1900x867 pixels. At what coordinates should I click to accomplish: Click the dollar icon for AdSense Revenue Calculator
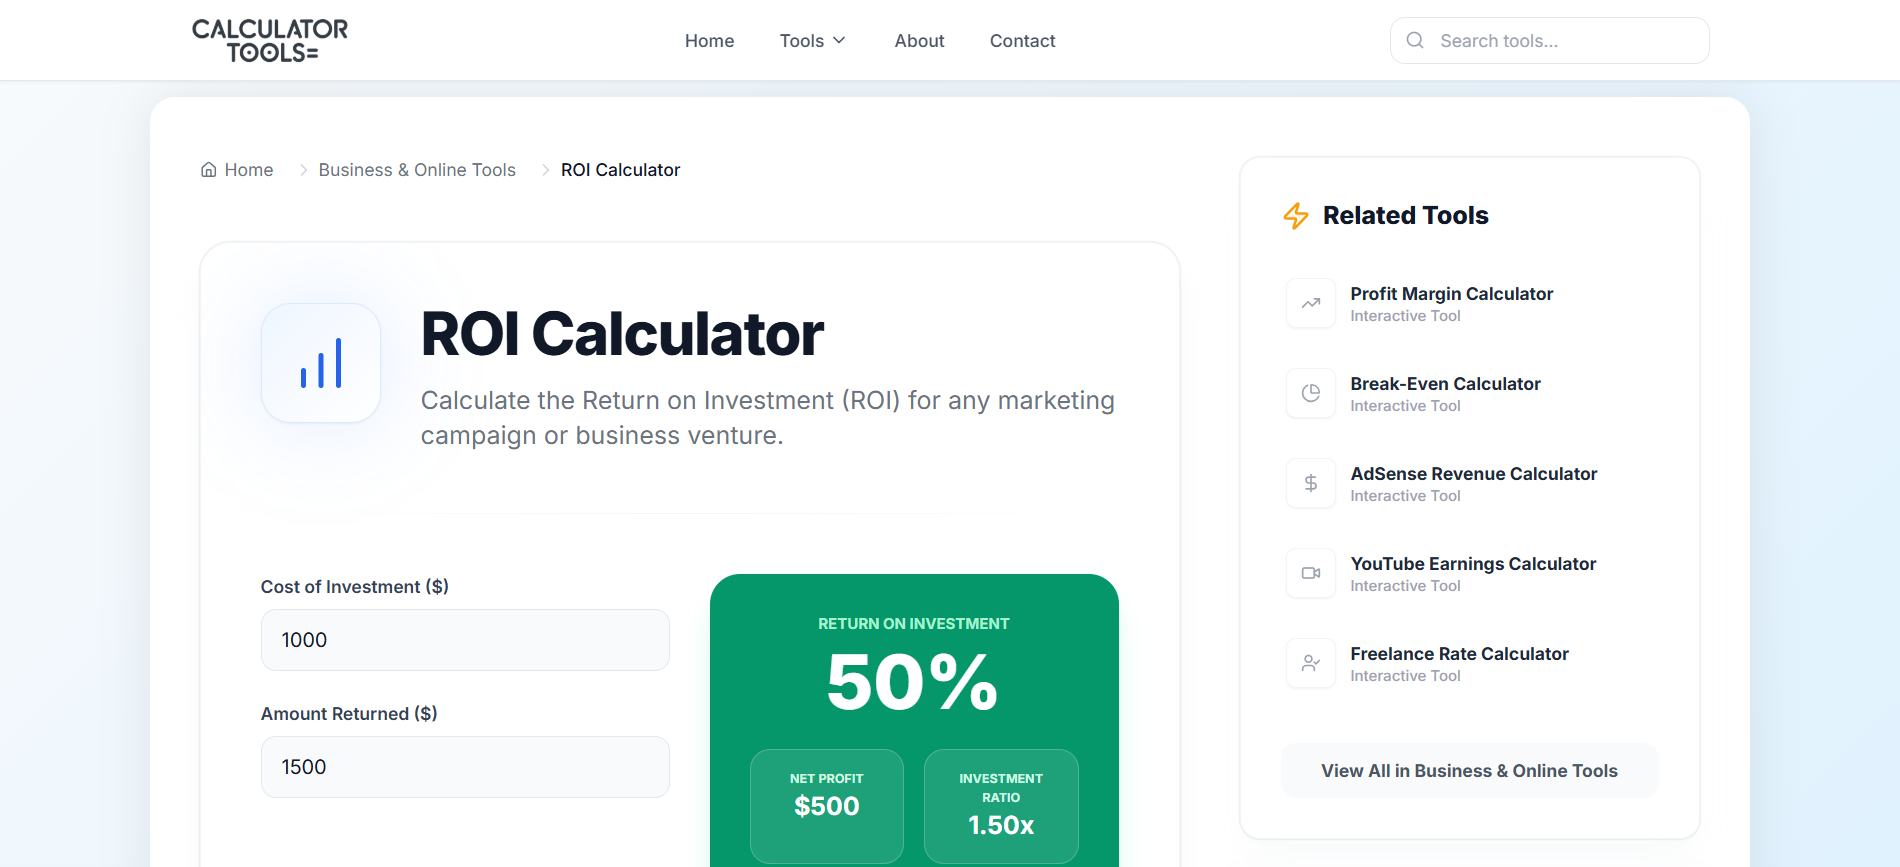click(1310, 482)
